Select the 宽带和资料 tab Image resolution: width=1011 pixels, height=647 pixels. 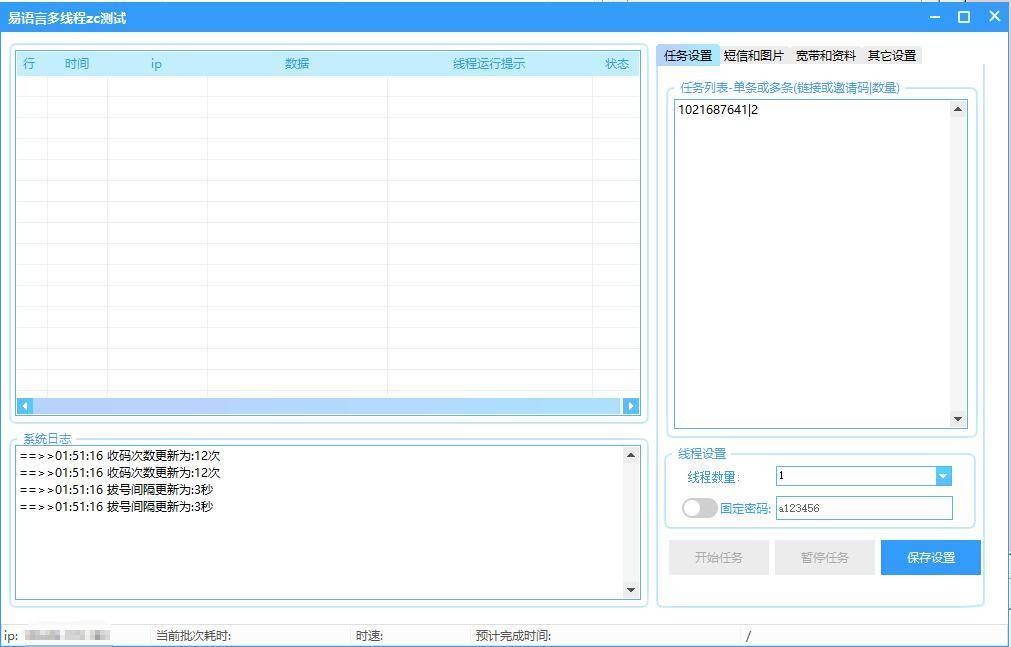(x=826, y=56)
